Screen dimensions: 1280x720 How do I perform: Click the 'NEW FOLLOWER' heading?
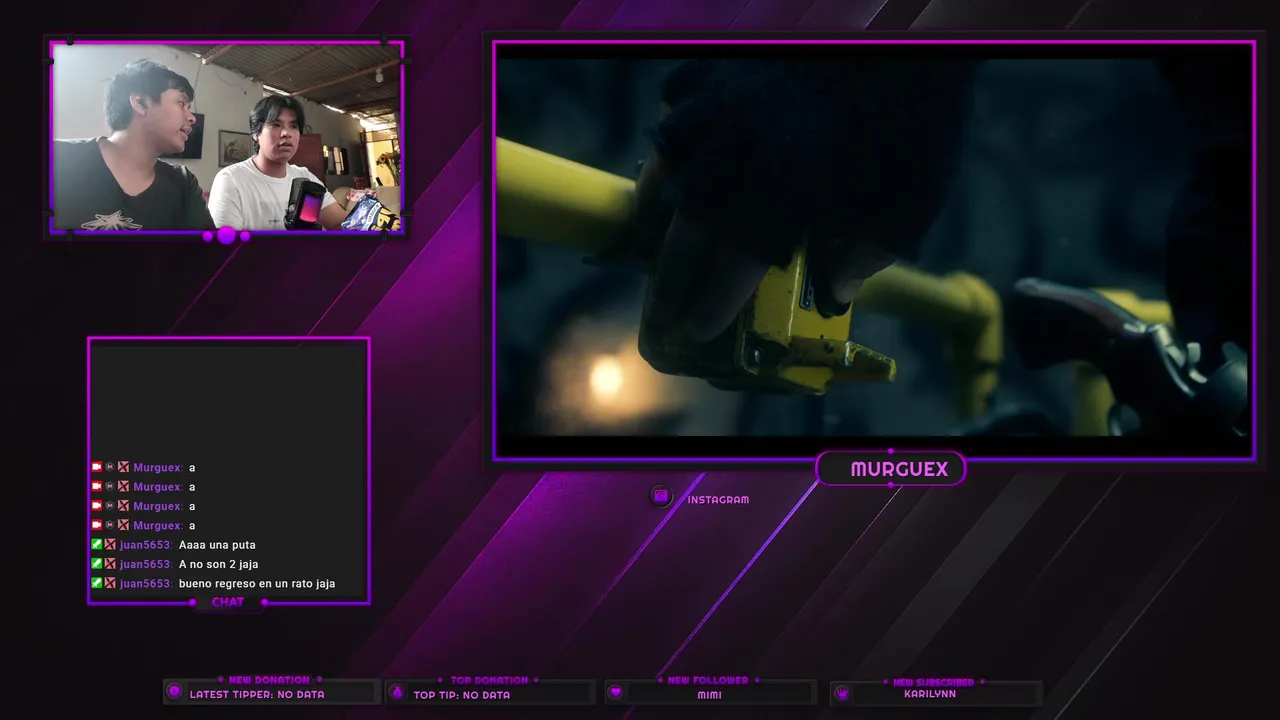click(x=708, y=680)
